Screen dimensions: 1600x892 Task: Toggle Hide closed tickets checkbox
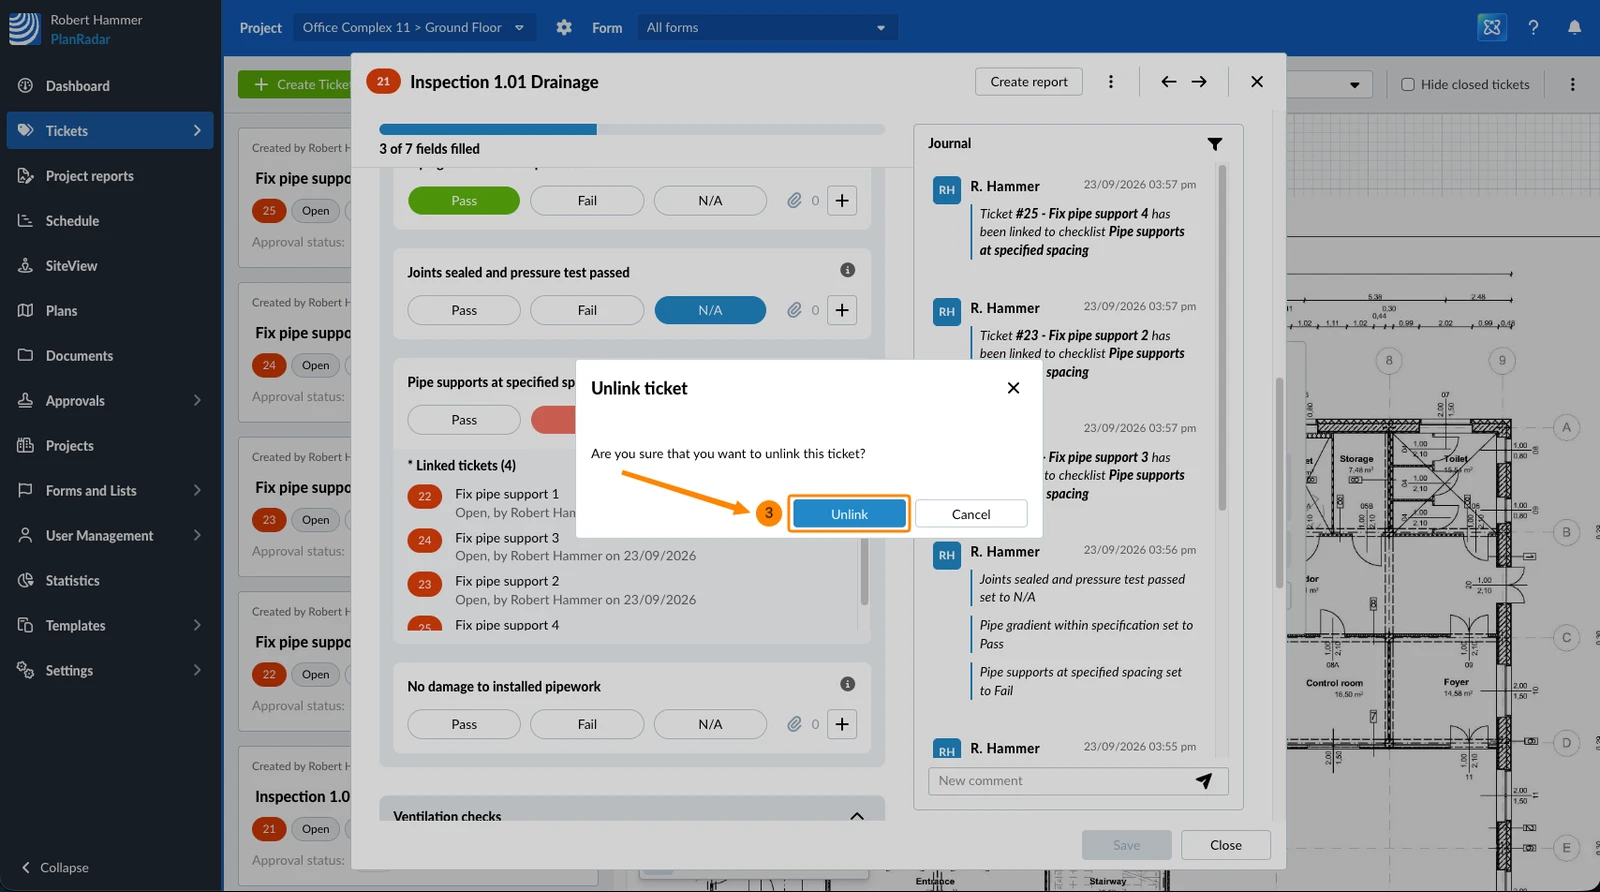tap(1408, 84)
